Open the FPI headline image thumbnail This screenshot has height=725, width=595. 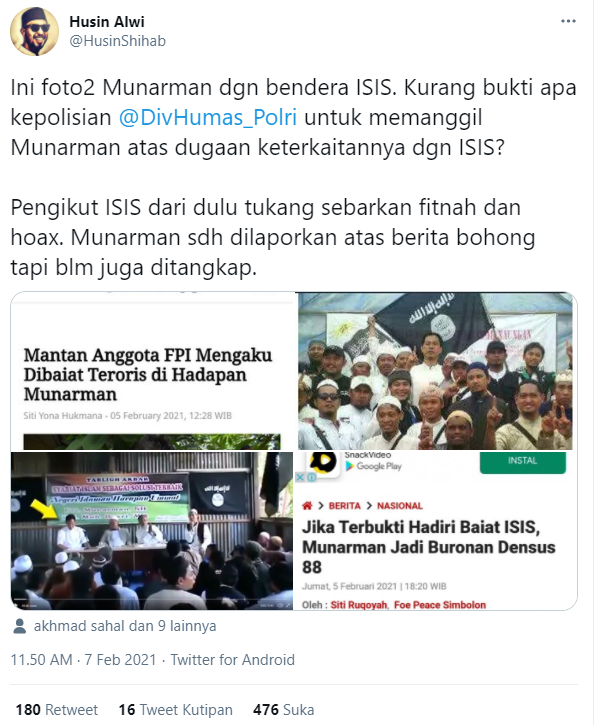tap(153, 371)
